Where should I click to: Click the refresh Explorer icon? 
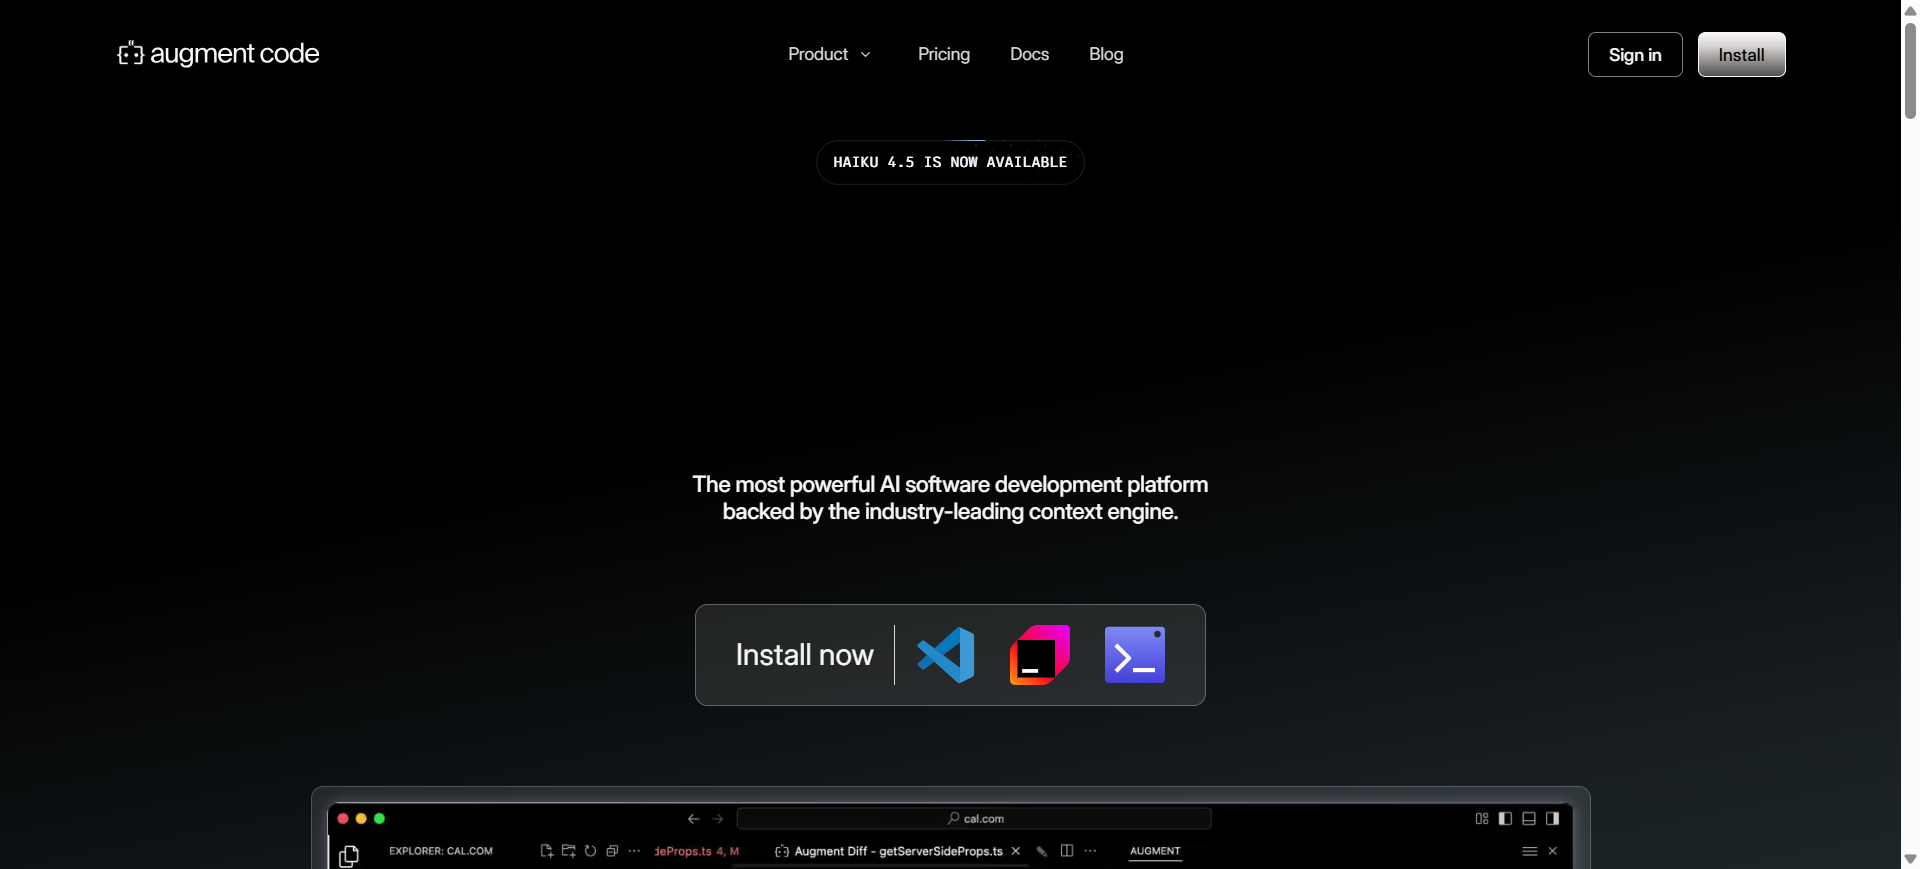pos(590,851)
